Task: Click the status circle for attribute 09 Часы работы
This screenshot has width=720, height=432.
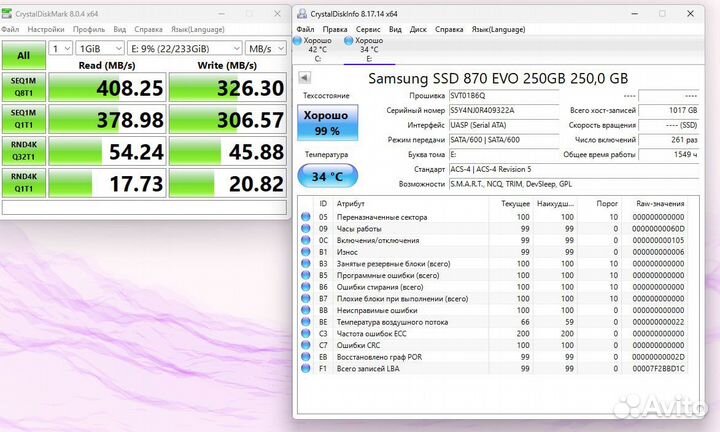Action: (306, 228)
